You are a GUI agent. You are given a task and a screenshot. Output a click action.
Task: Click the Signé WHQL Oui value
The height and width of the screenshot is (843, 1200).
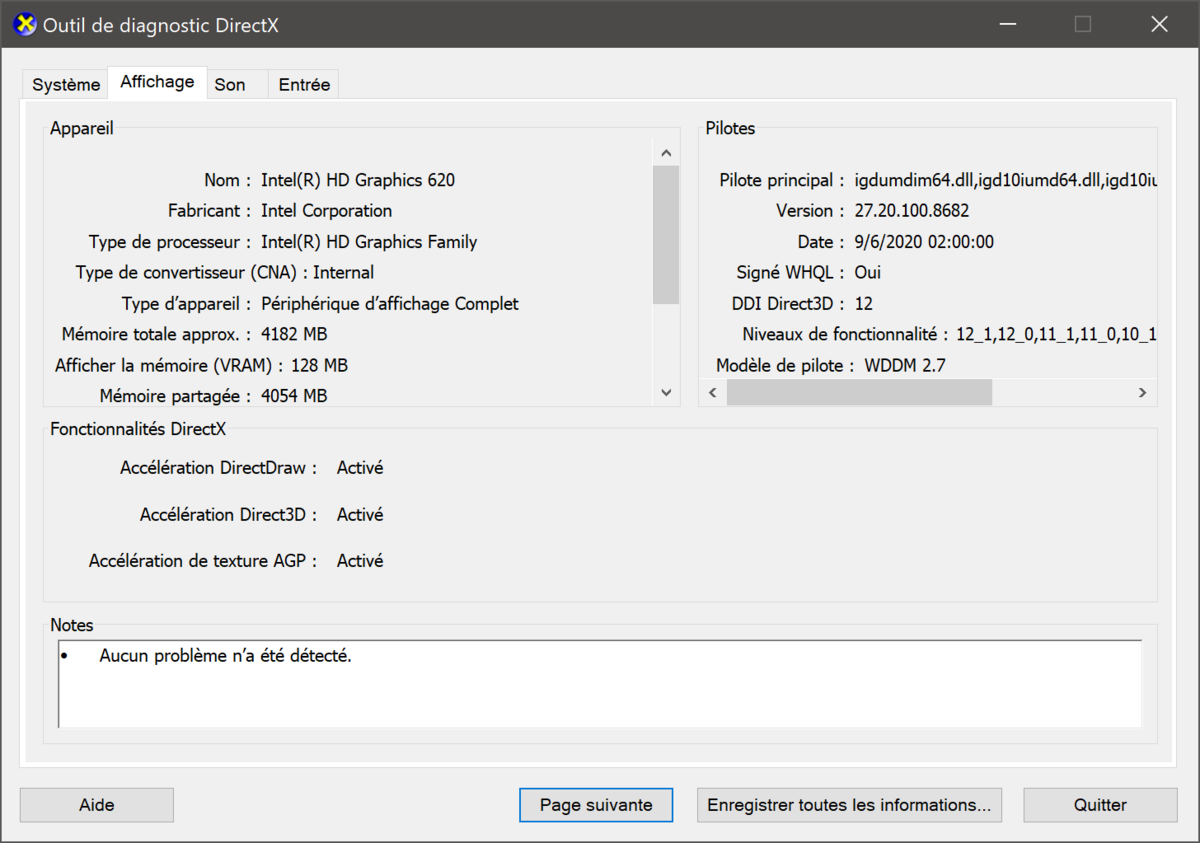867,272
